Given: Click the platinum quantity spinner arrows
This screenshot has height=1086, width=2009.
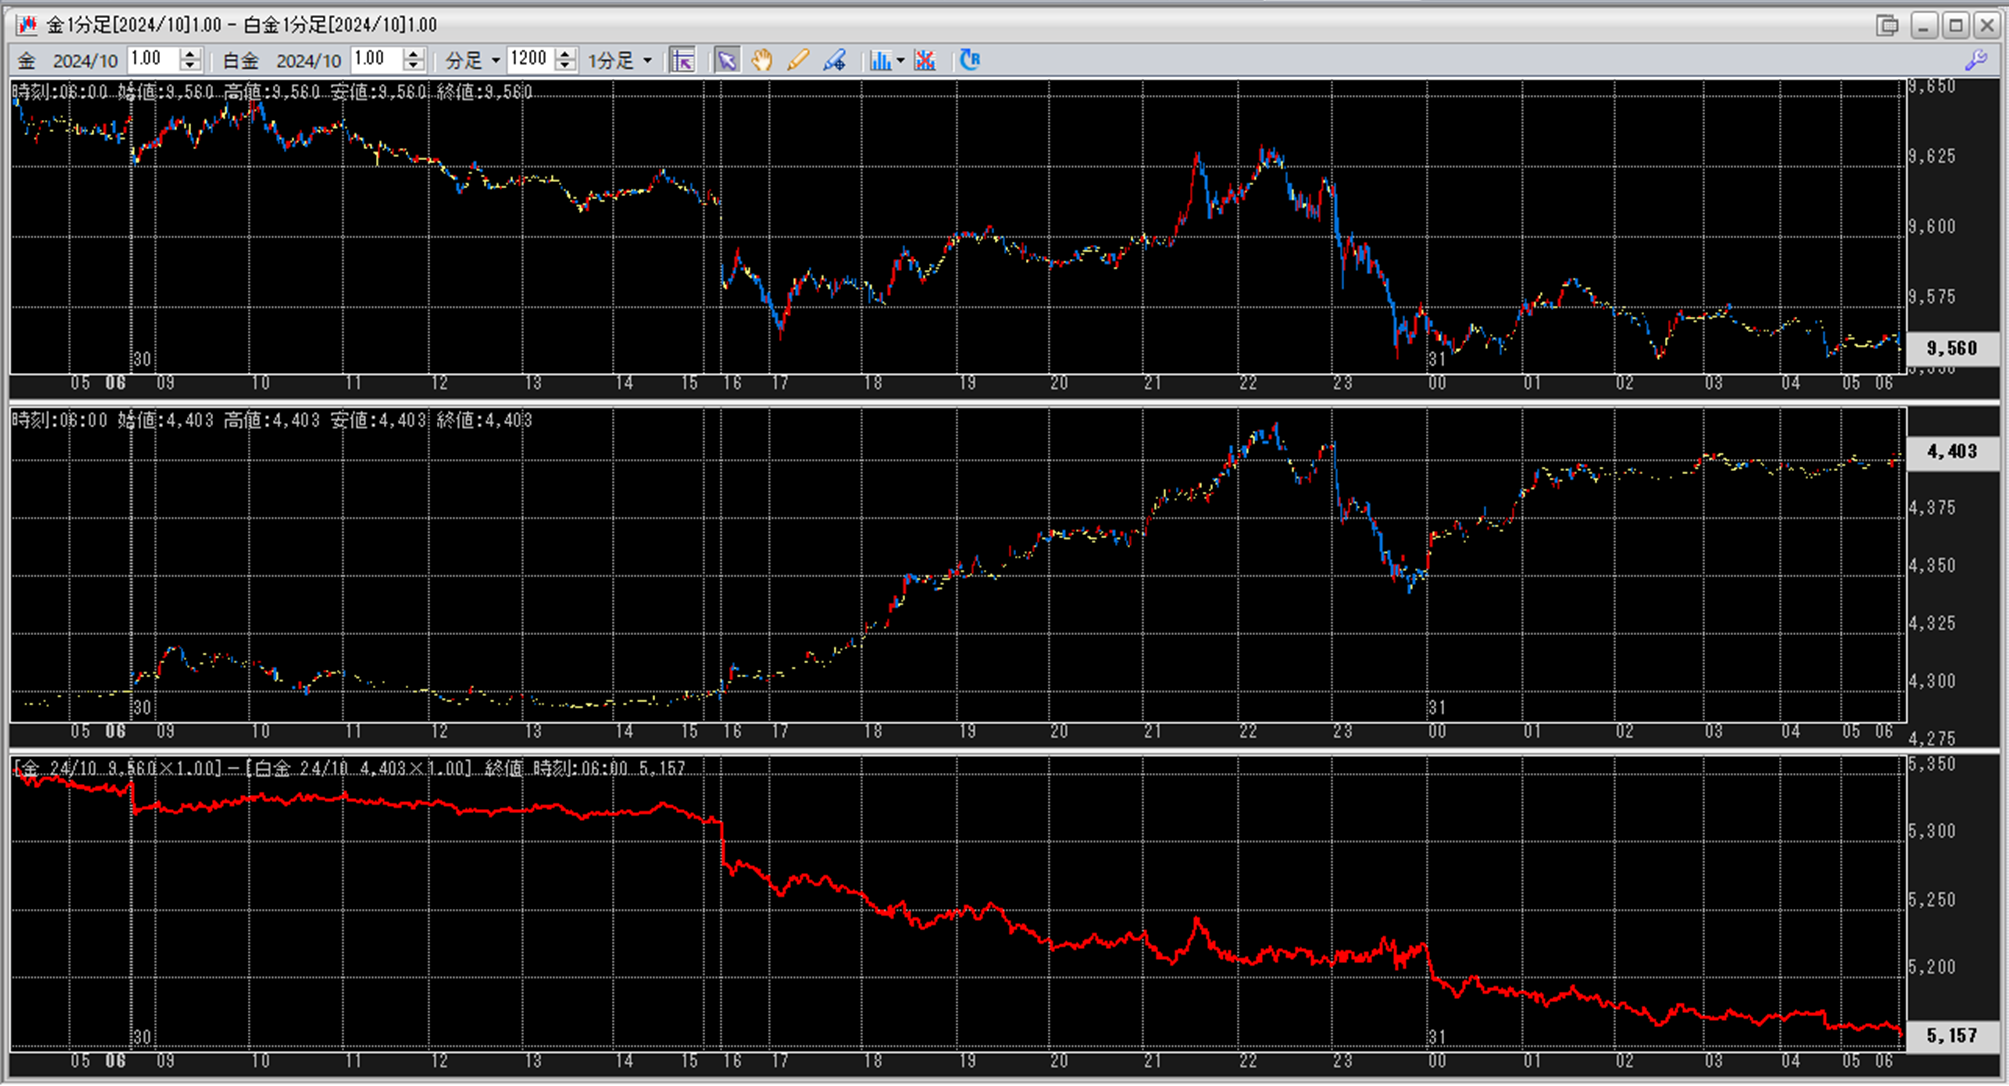Looking at the screenshot, I should point(413,59).
